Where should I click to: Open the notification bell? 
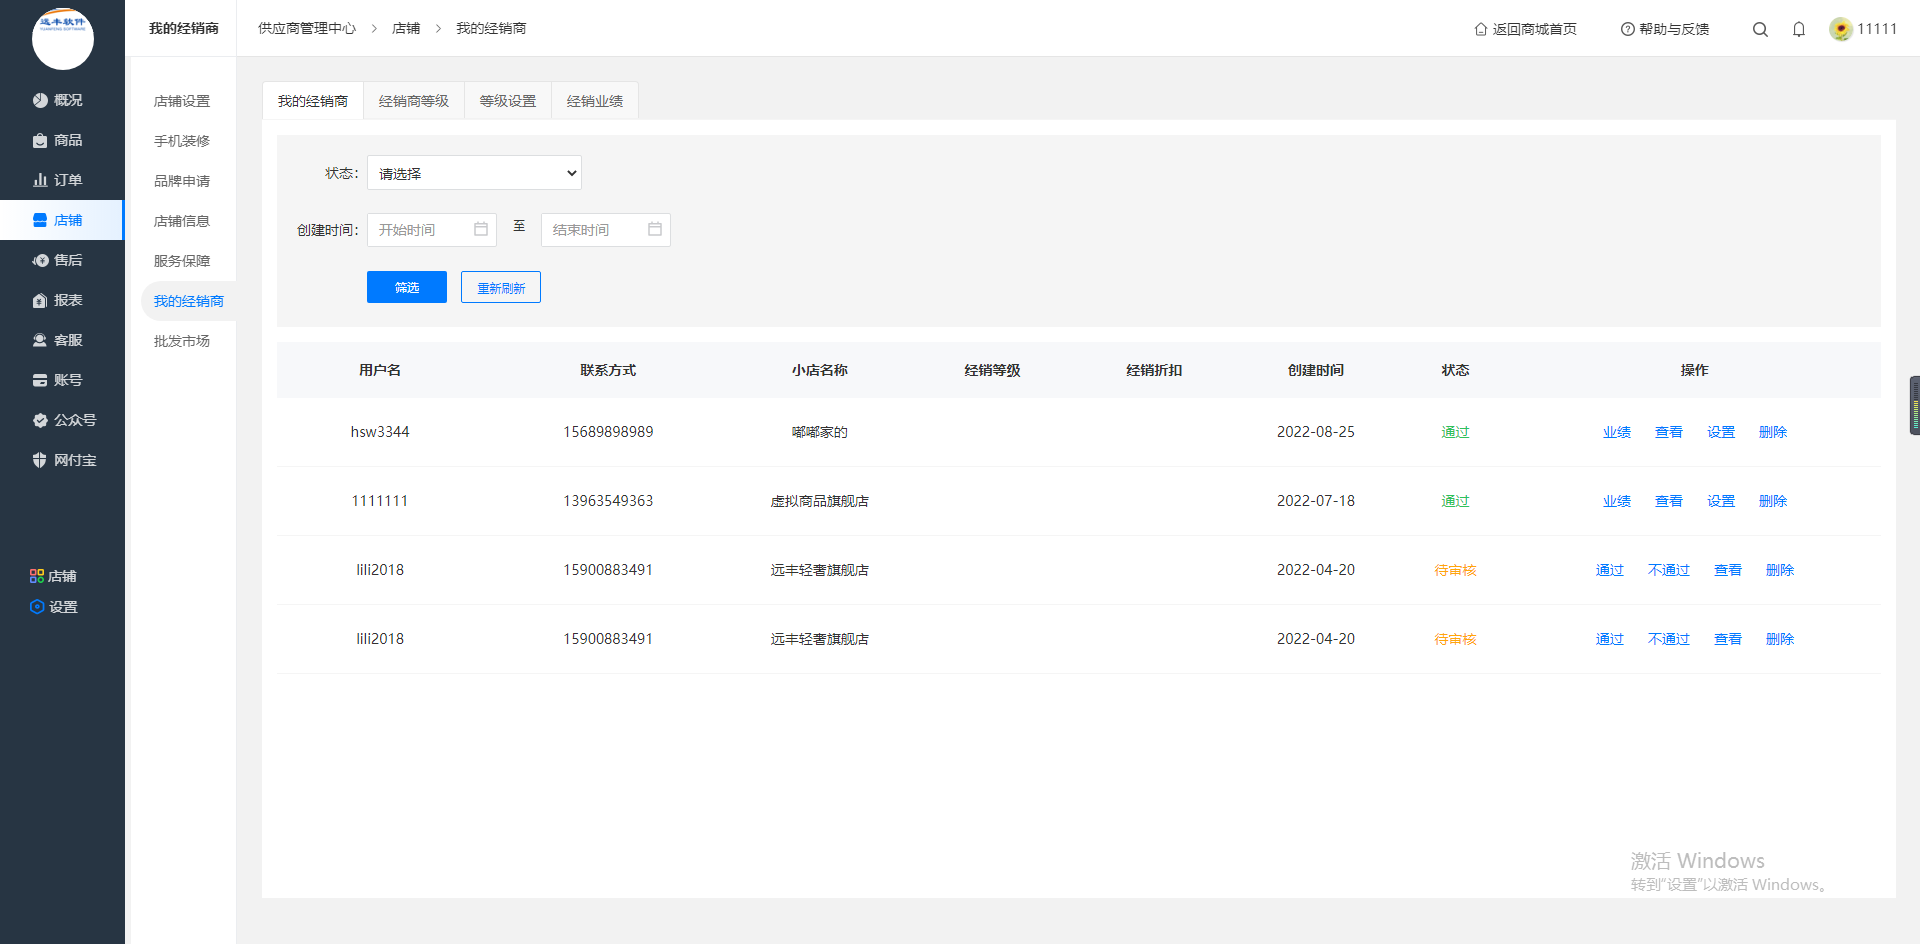click(x=1799, y=29)
